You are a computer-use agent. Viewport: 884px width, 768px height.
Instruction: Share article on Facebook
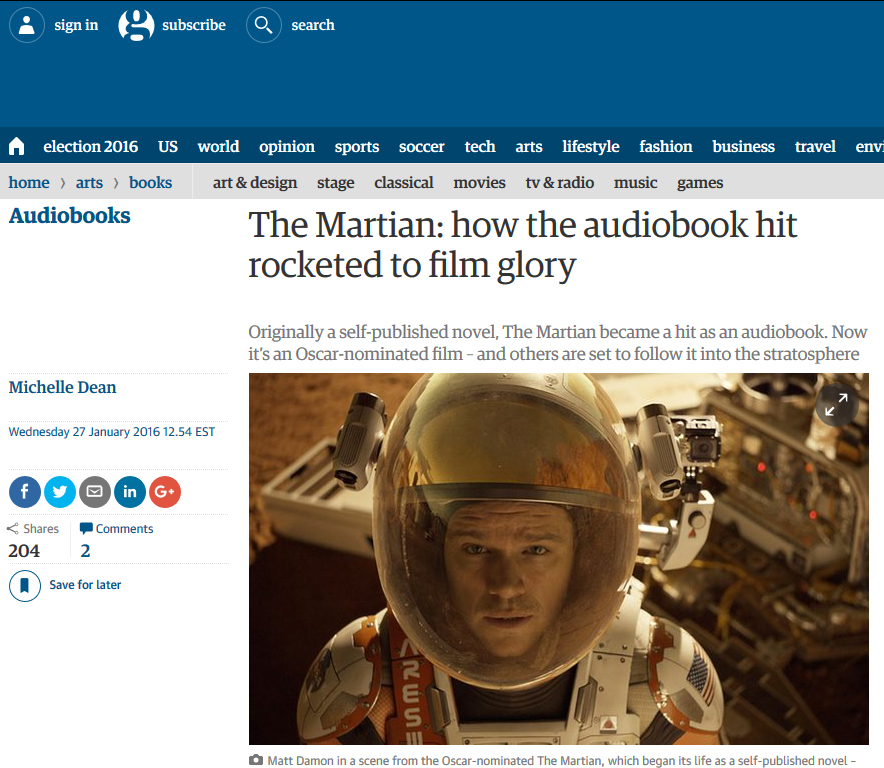point(25,492)
